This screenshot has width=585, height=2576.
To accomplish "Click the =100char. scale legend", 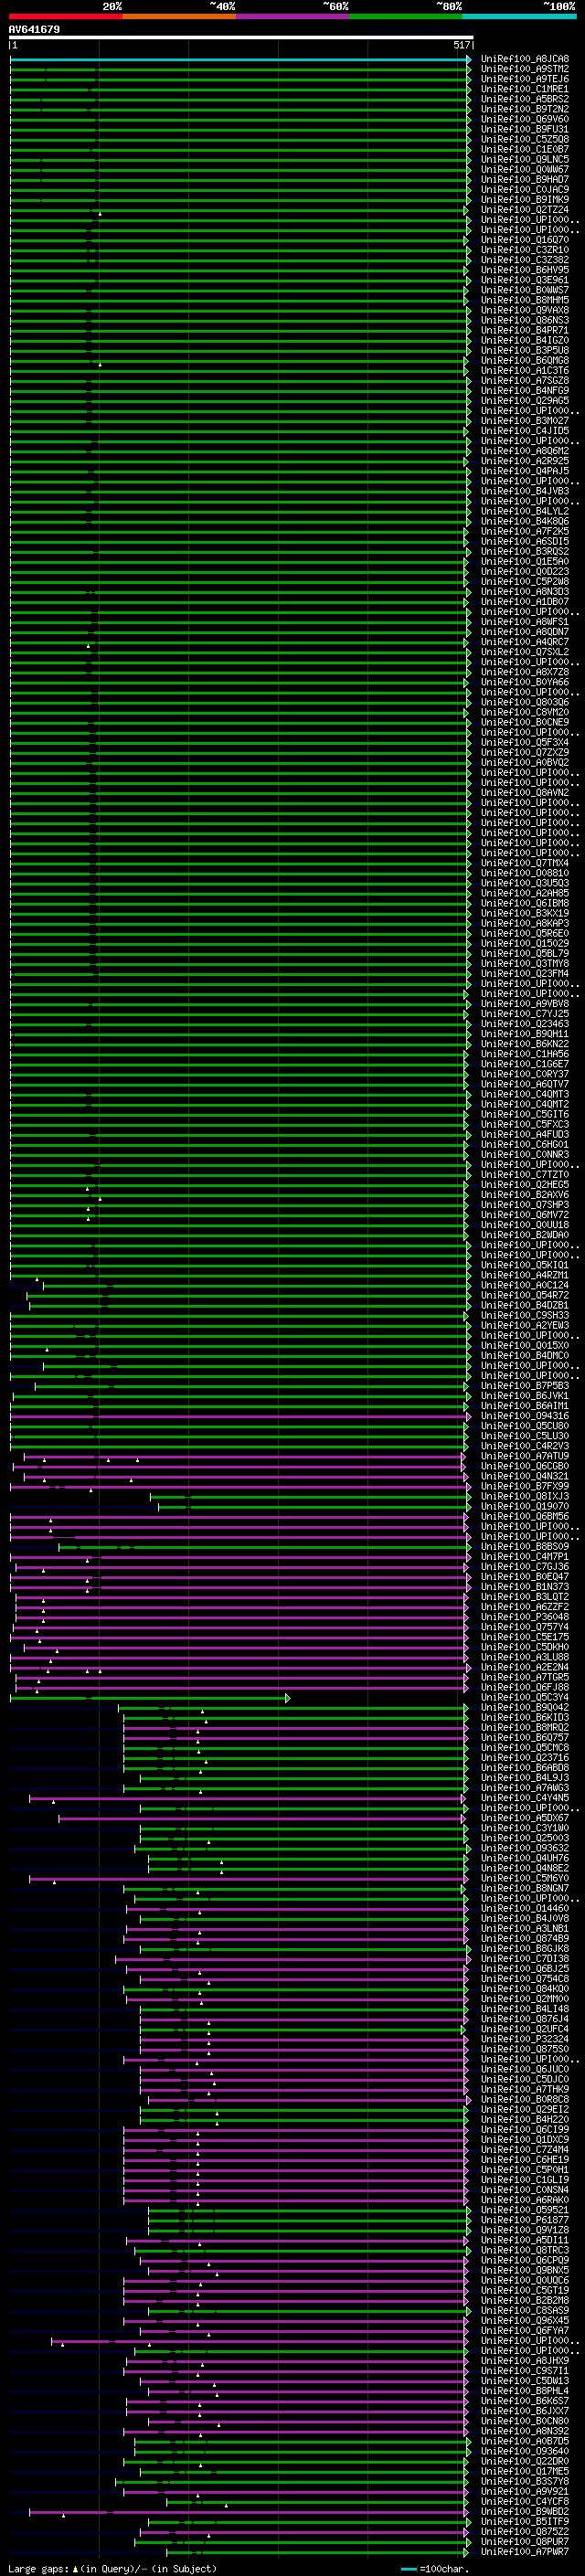I will point(435,2569).
